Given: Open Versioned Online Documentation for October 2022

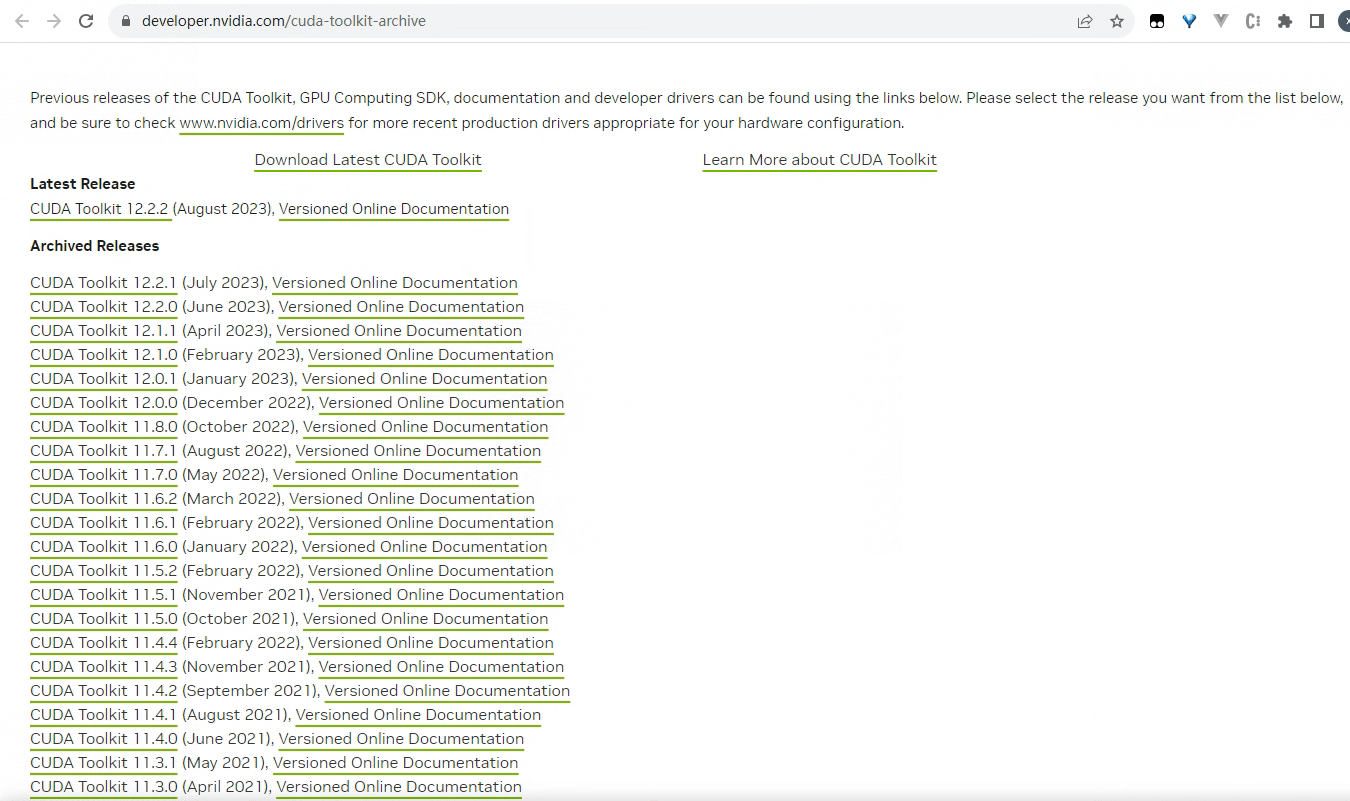Looking at the screenshot, I should [x=426, y=427].
